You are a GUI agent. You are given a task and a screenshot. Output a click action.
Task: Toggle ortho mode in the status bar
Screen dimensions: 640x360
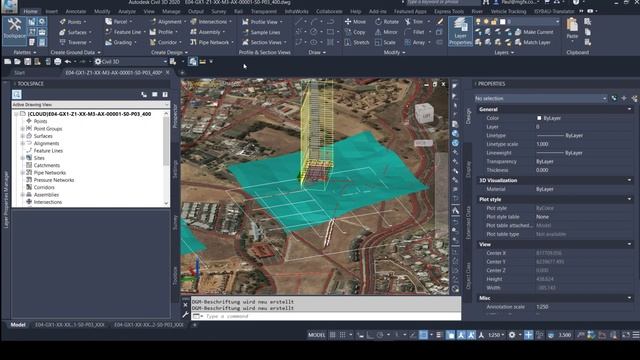tap(370, 335)
